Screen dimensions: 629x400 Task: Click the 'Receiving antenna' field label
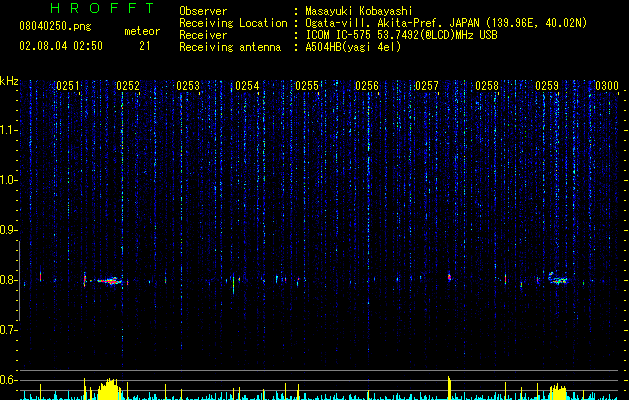coord(230,47)
